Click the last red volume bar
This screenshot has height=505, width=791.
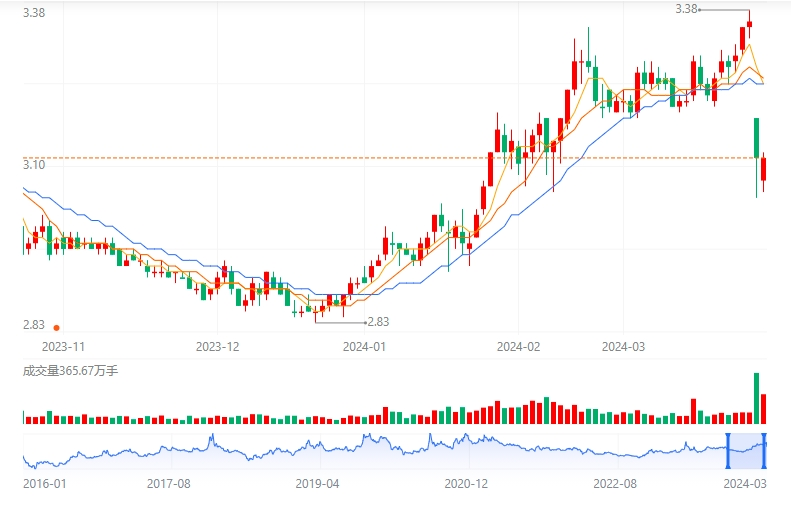[x=764, y=409]
